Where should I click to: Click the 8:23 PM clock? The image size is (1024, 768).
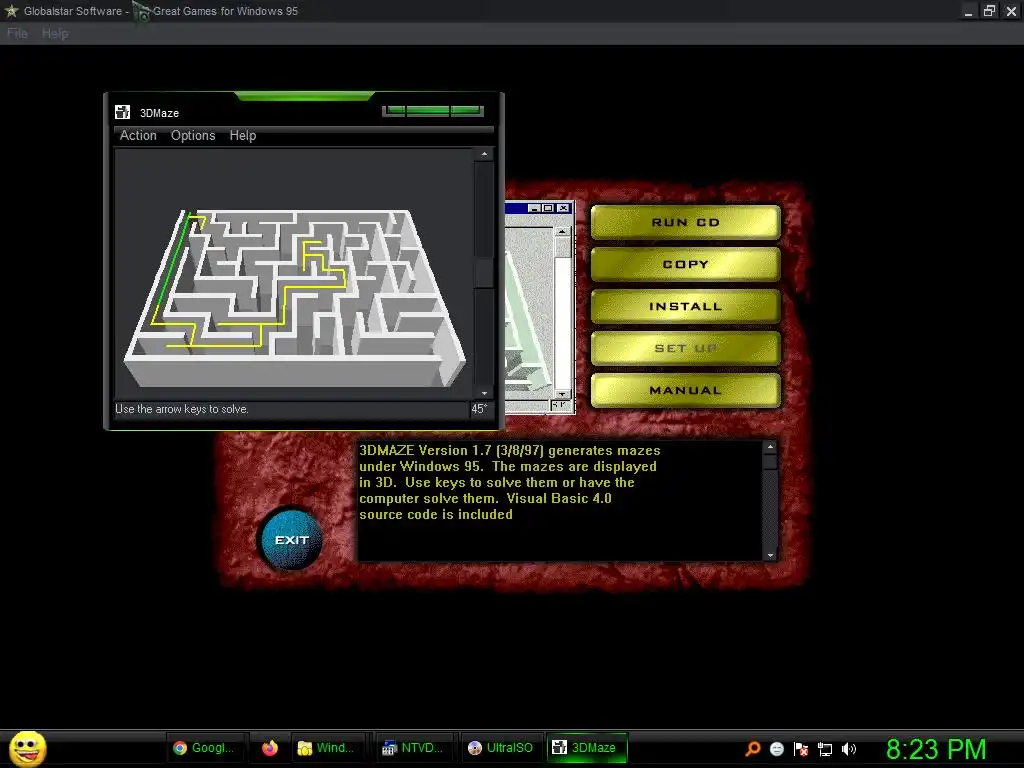[x=936, y=748]
